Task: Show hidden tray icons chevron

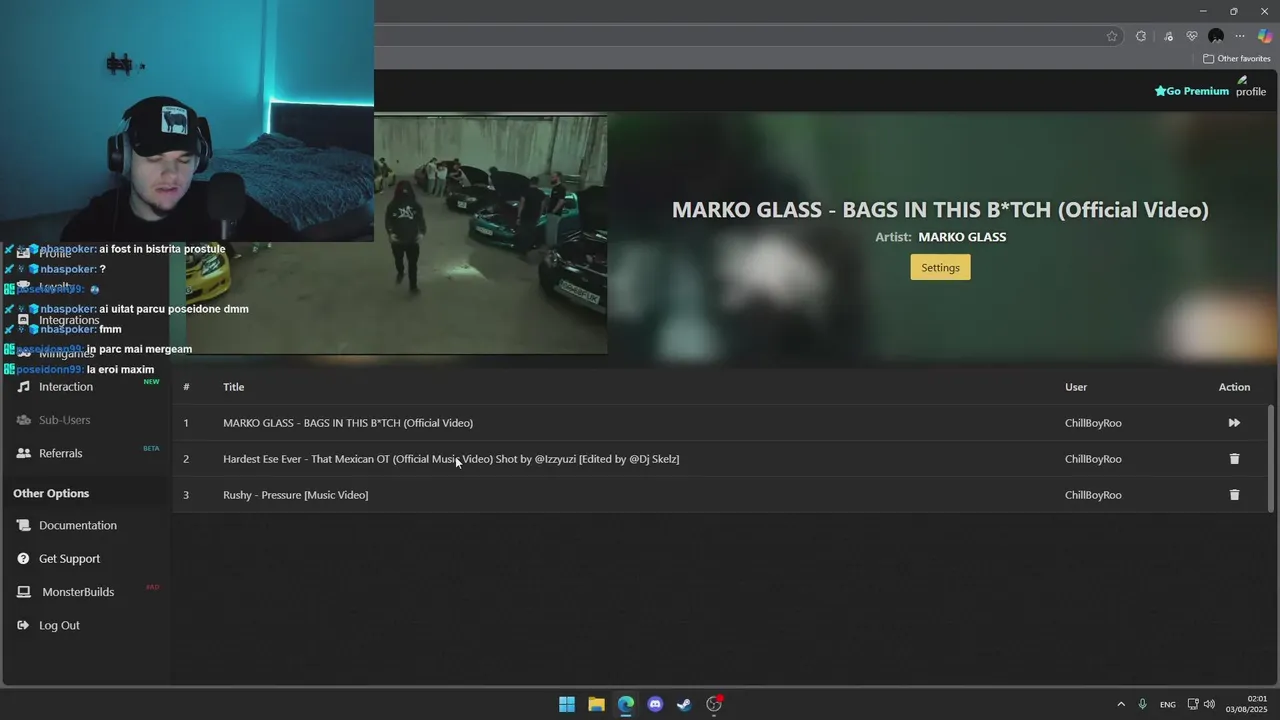Action: (1121, 704)
